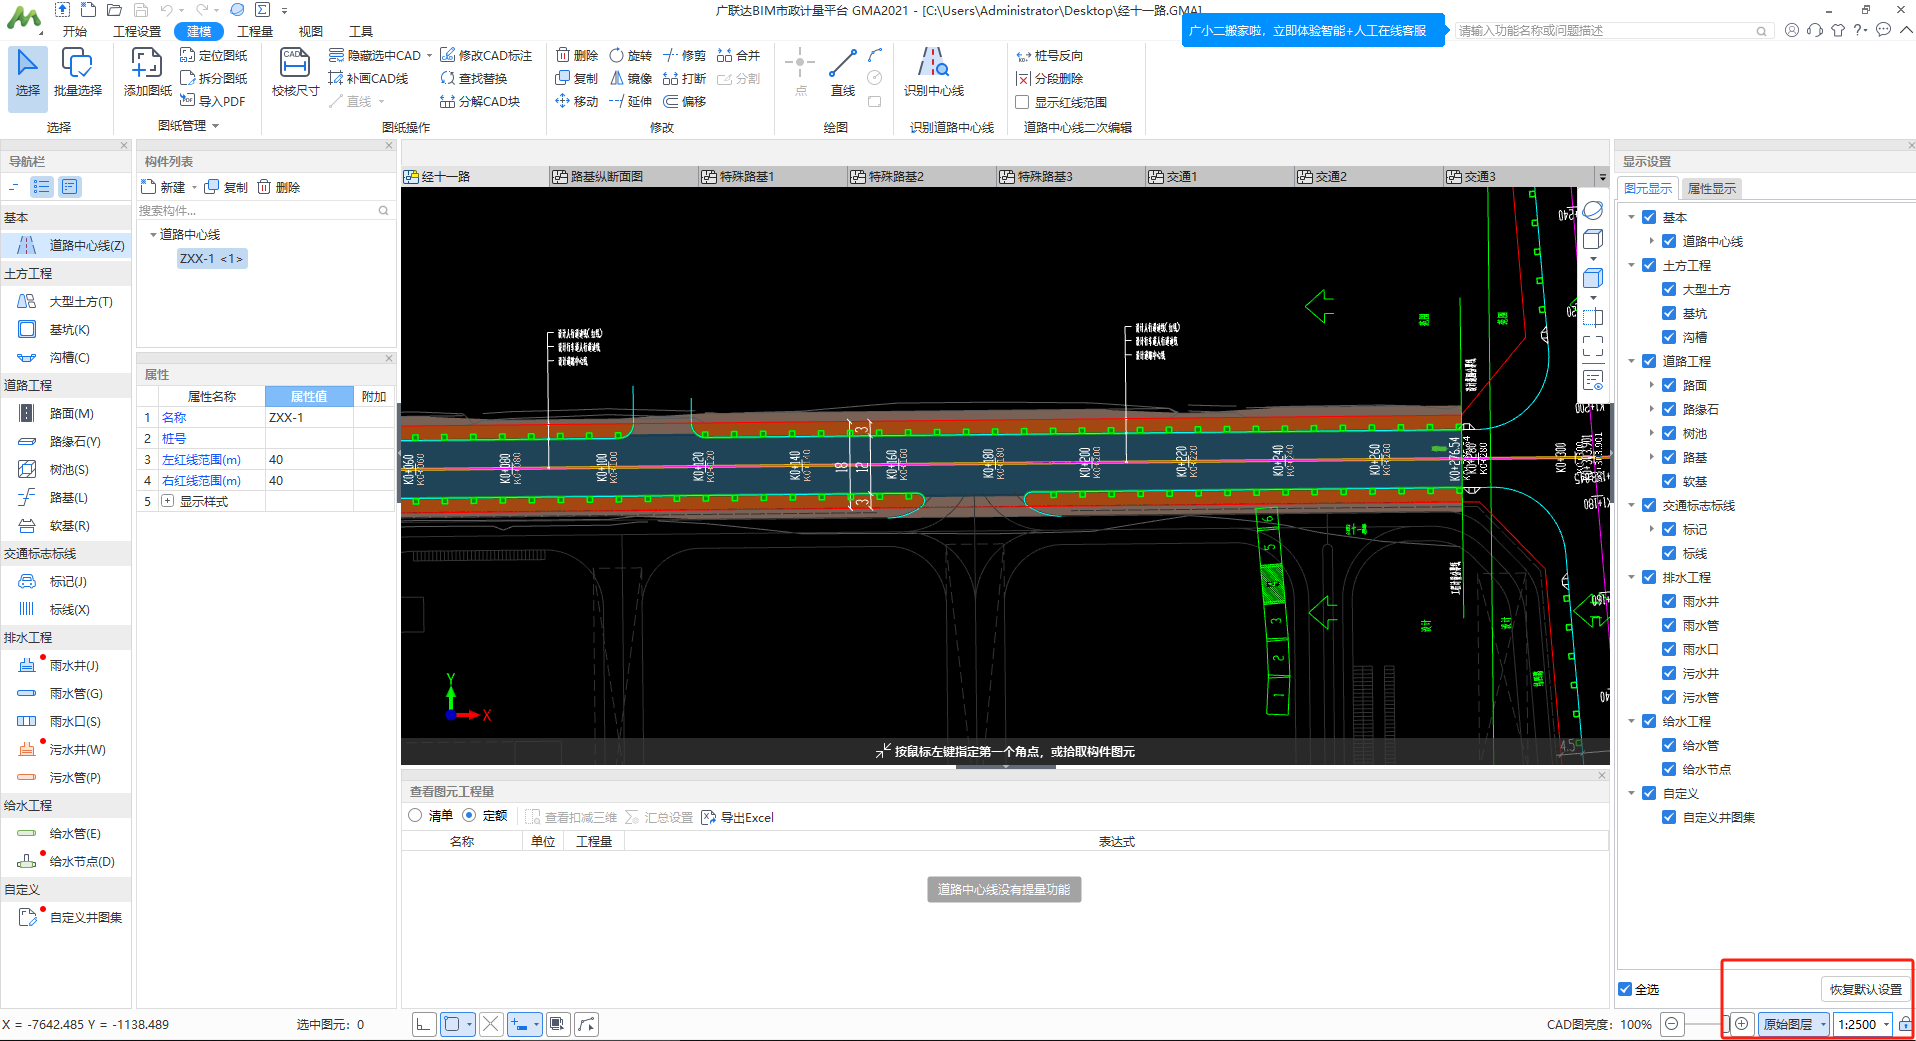Uncheck 雨水井 display checkbox
Screen dimensions: 1916x1041
coord(1668,601)
